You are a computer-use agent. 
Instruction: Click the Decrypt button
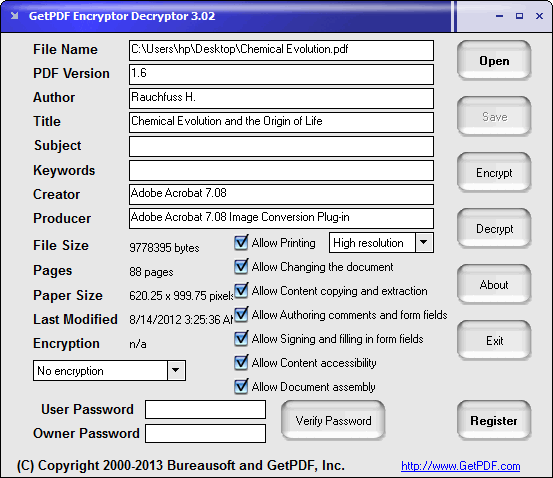(494, 229)
